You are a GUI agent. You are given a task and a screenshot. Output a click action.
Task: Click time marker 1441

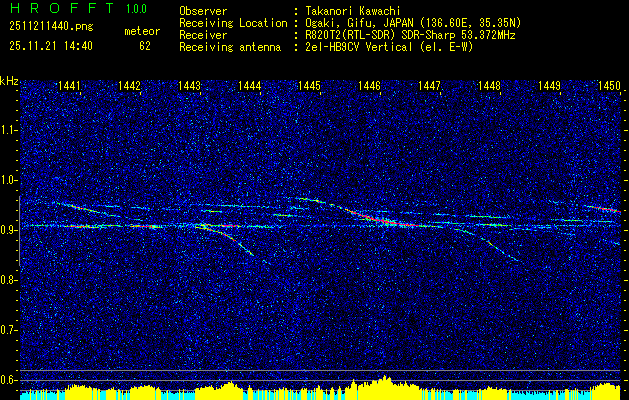point(69,86)
